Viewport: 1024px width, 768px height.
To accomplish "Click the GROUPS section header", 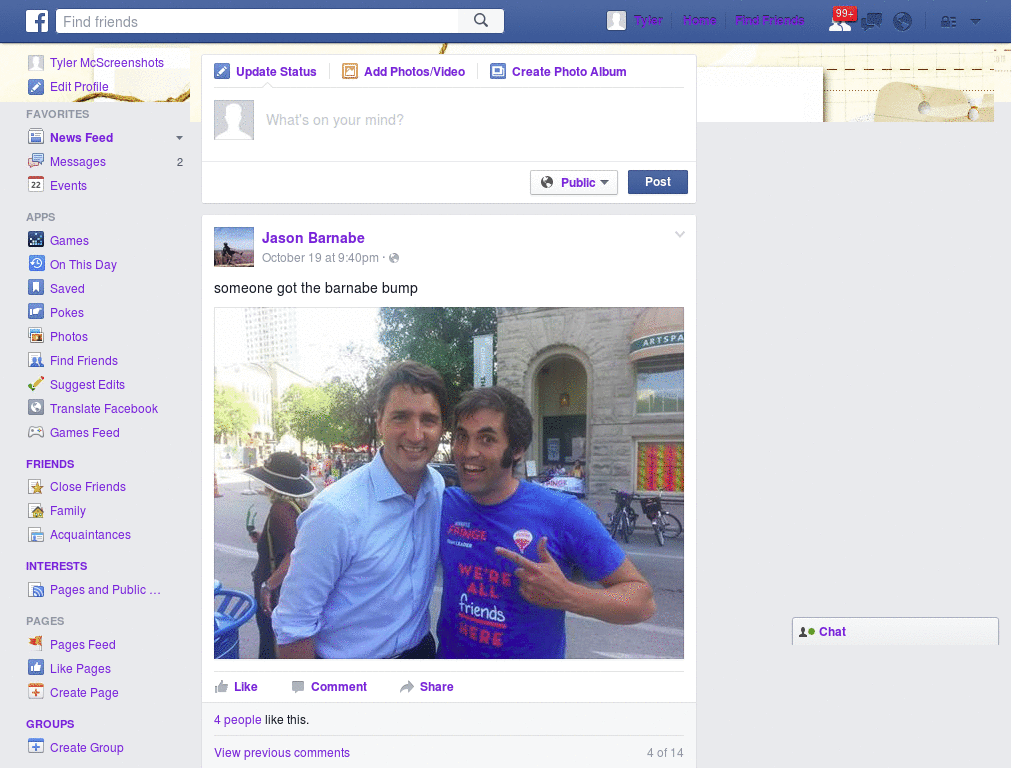I will pos(50,724).
